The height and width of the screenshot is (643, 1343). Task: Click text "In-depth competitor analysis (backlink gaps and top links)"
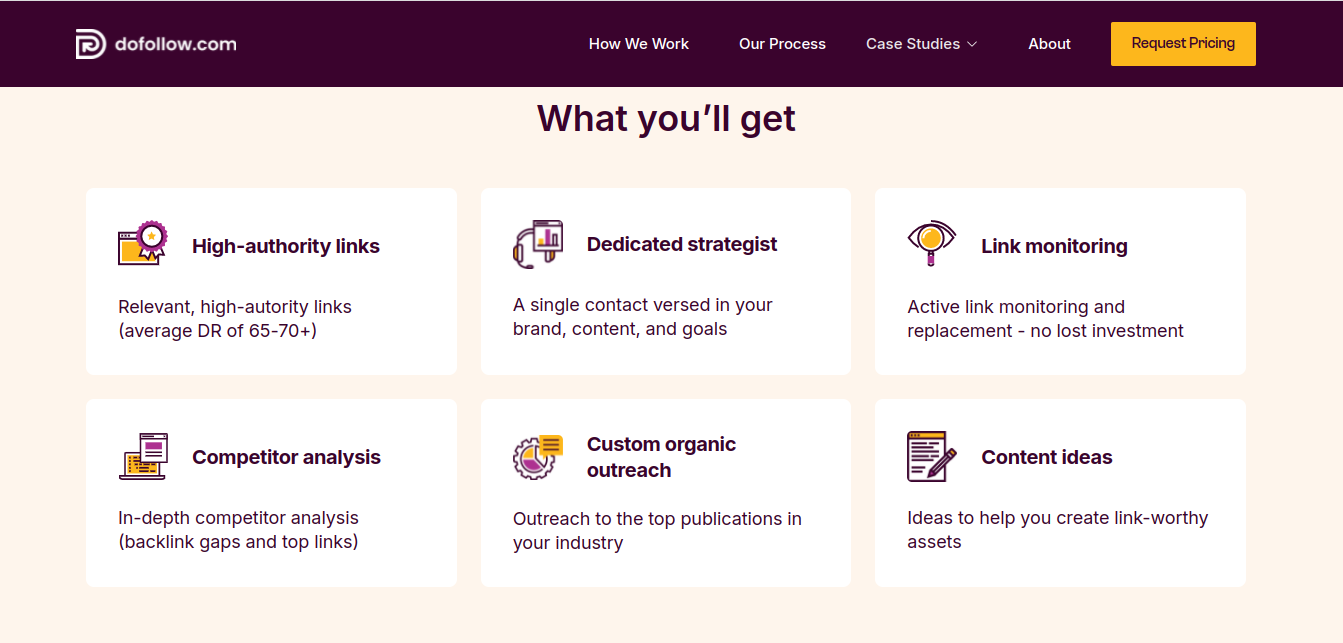238,530
